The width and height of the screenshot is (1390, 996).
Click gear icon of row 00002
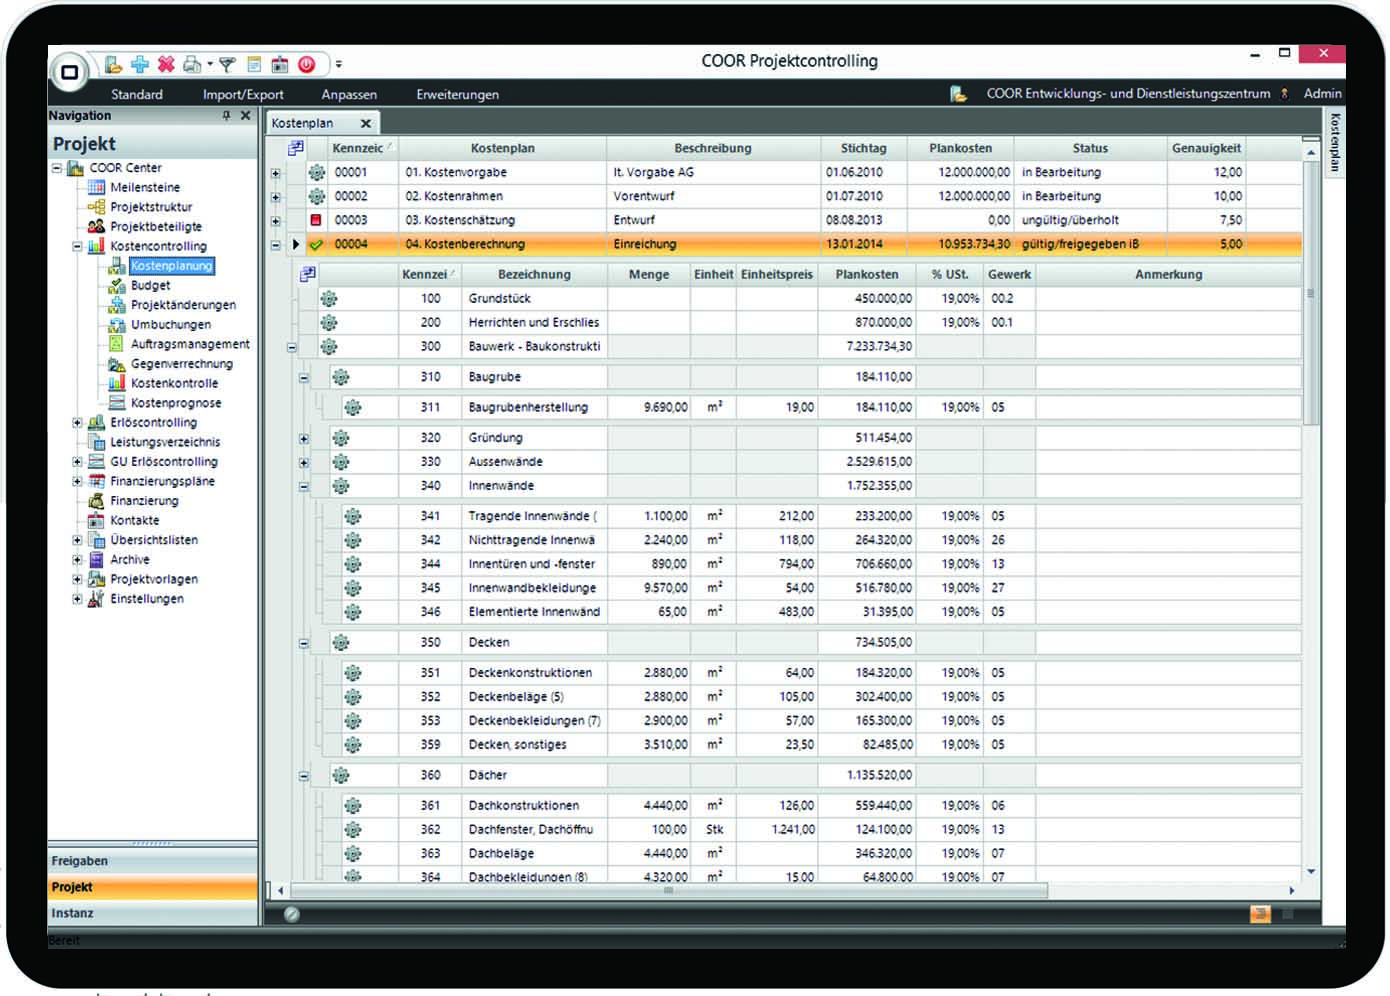(316, 196)
